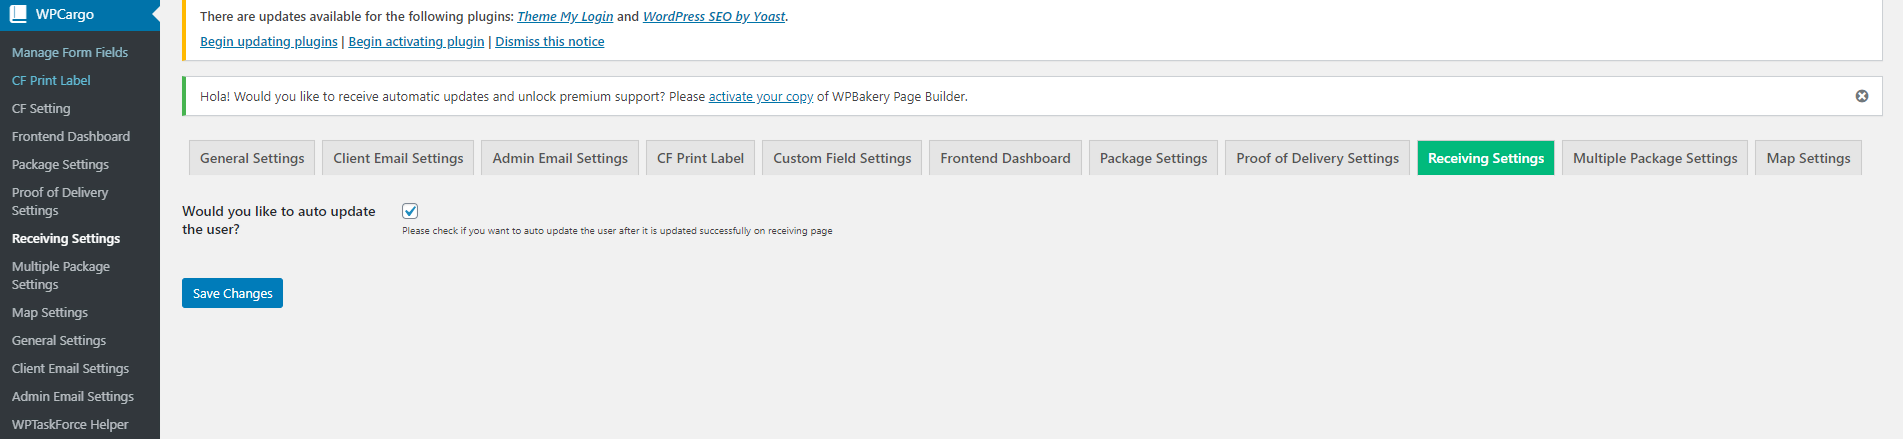The height and width of the screenshot is (439, 1903).
Task: Go to Custom Field Settings tab
Action: [x=842, y=158]
